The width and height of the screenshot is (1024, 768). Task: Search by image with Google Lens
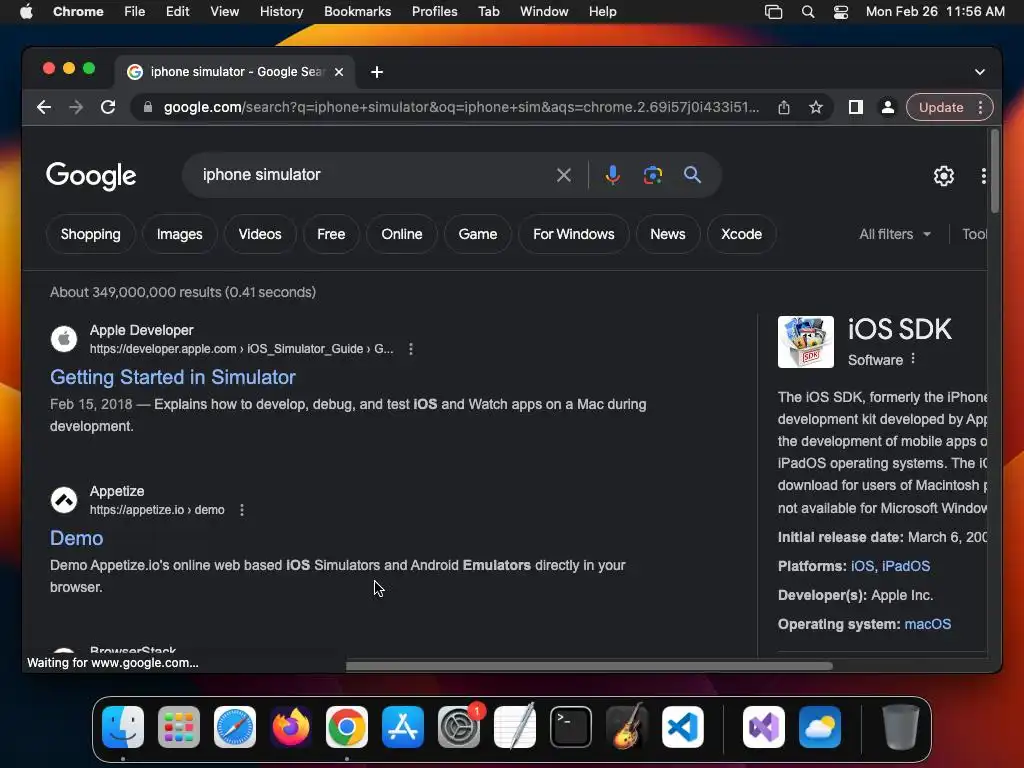pos(652,175)
